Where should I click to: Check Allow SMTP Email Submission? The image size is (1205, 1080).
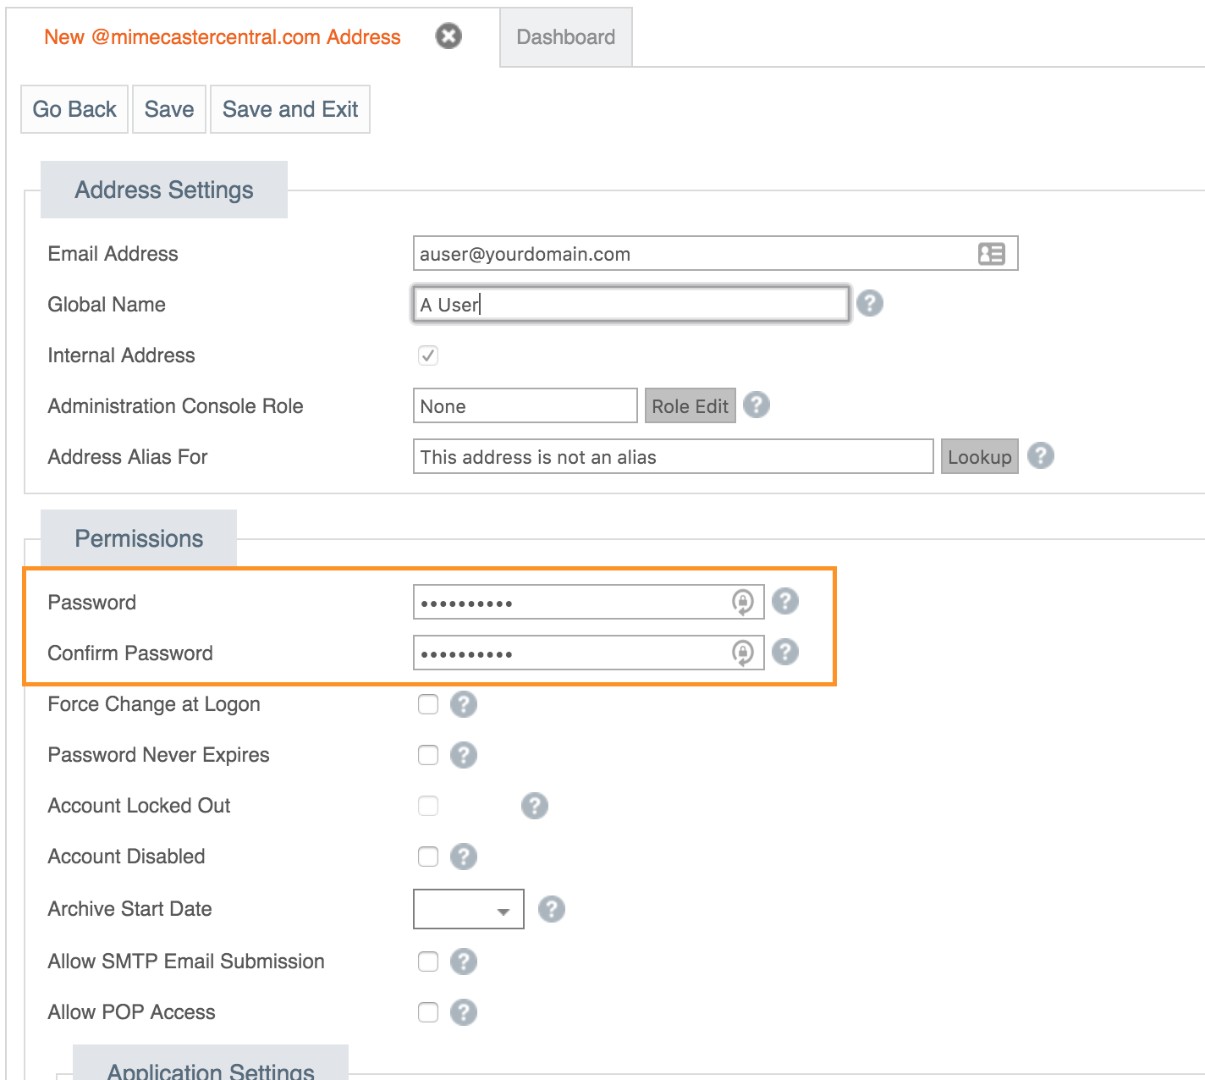click(428, 961)
